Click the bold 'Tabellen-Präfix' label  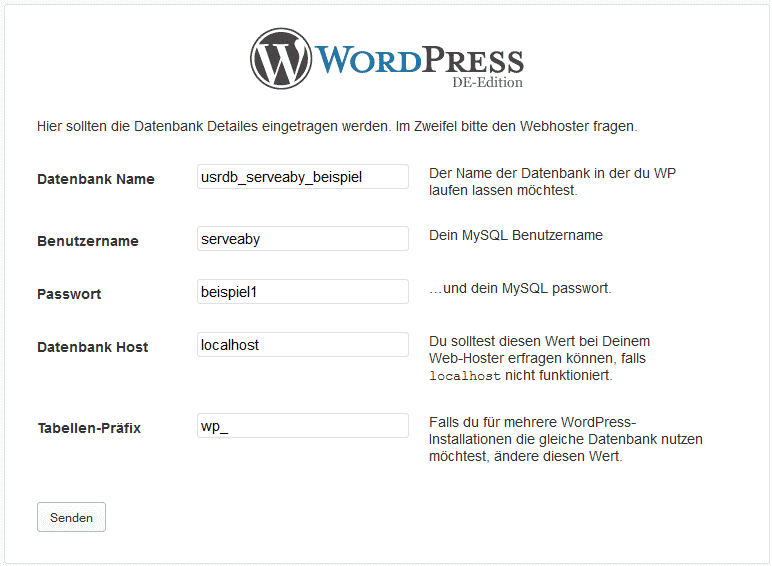click(x=89, y=429)
